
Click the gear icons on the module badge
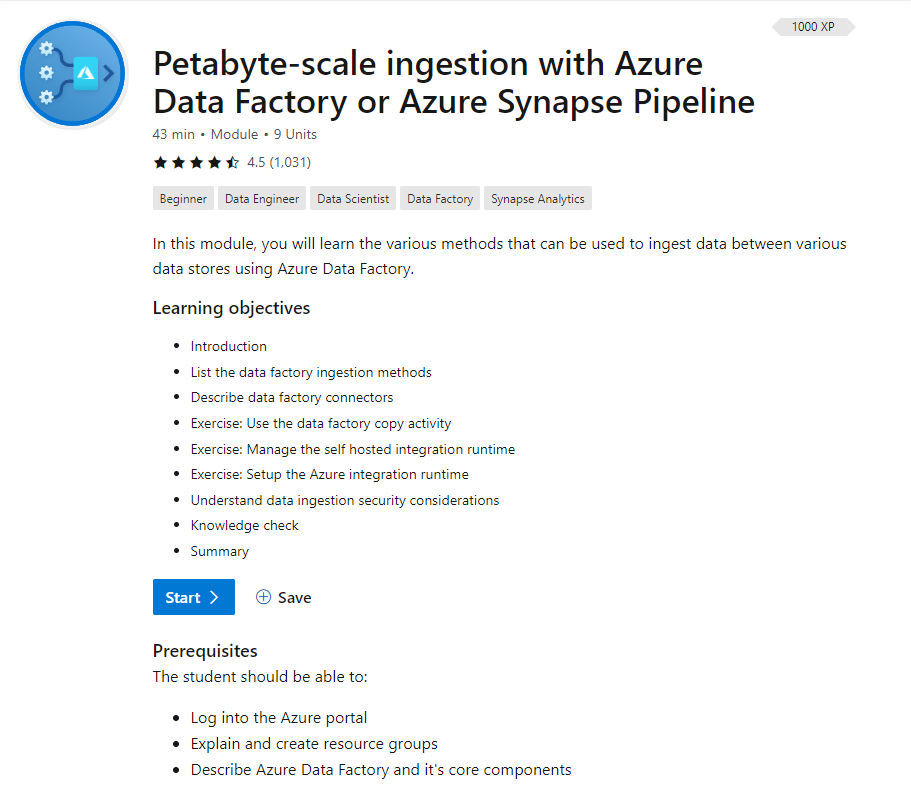pyautogui.click(x=47, y=72)
